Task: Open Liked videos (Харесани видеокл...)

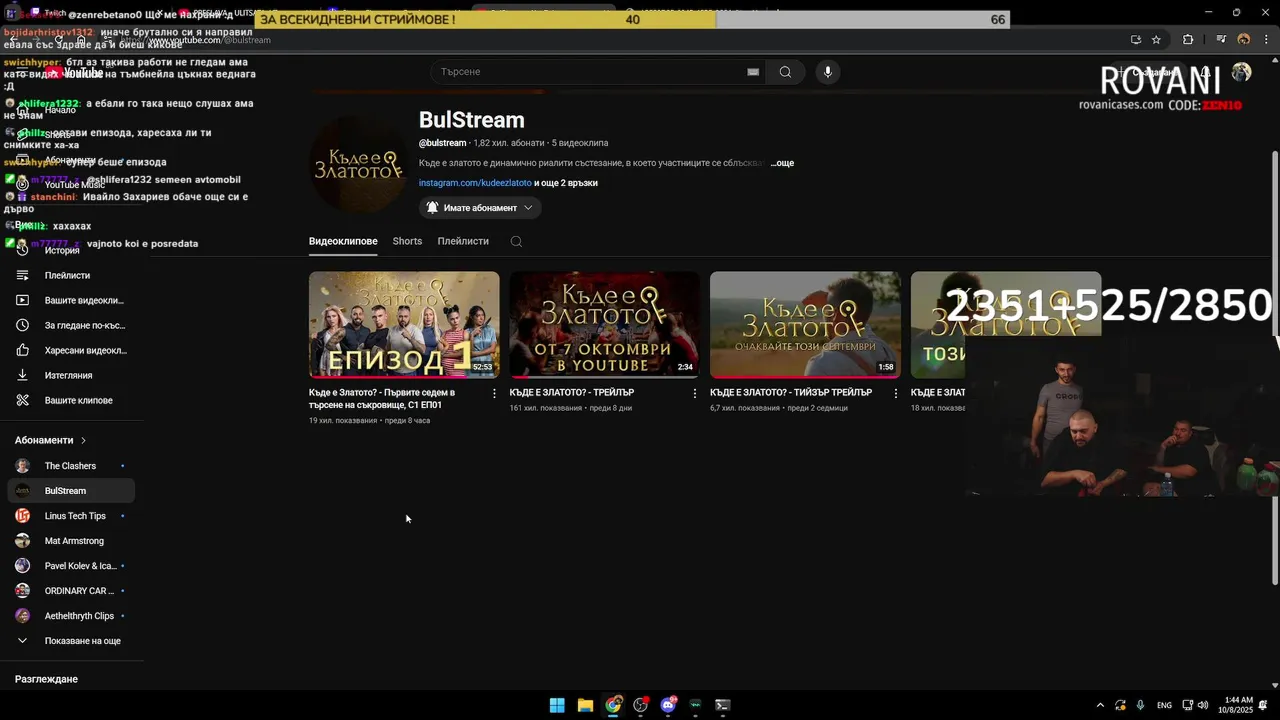Action: pos(70,350)
